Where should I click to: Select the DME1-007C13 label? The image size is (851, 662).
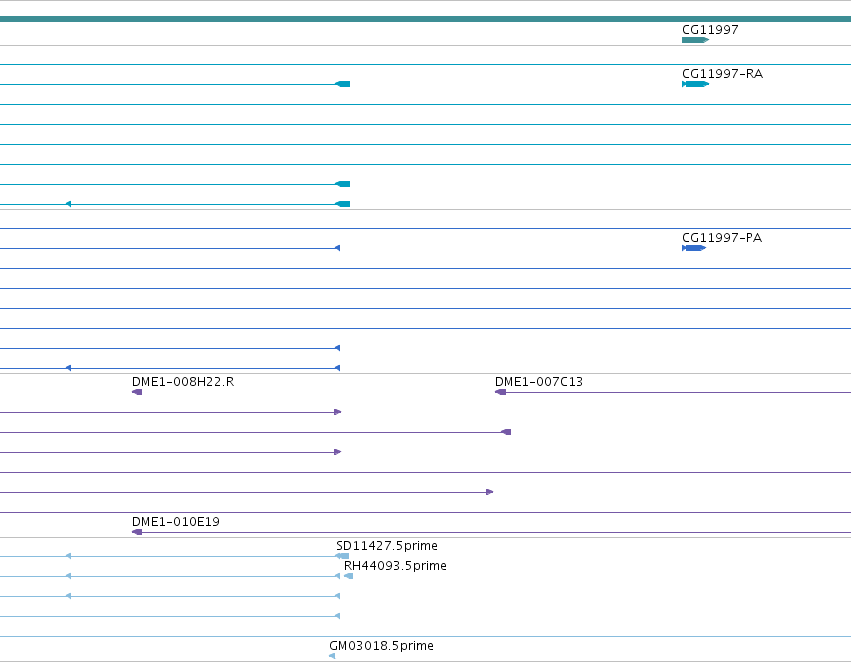click(x=539, y=382)
